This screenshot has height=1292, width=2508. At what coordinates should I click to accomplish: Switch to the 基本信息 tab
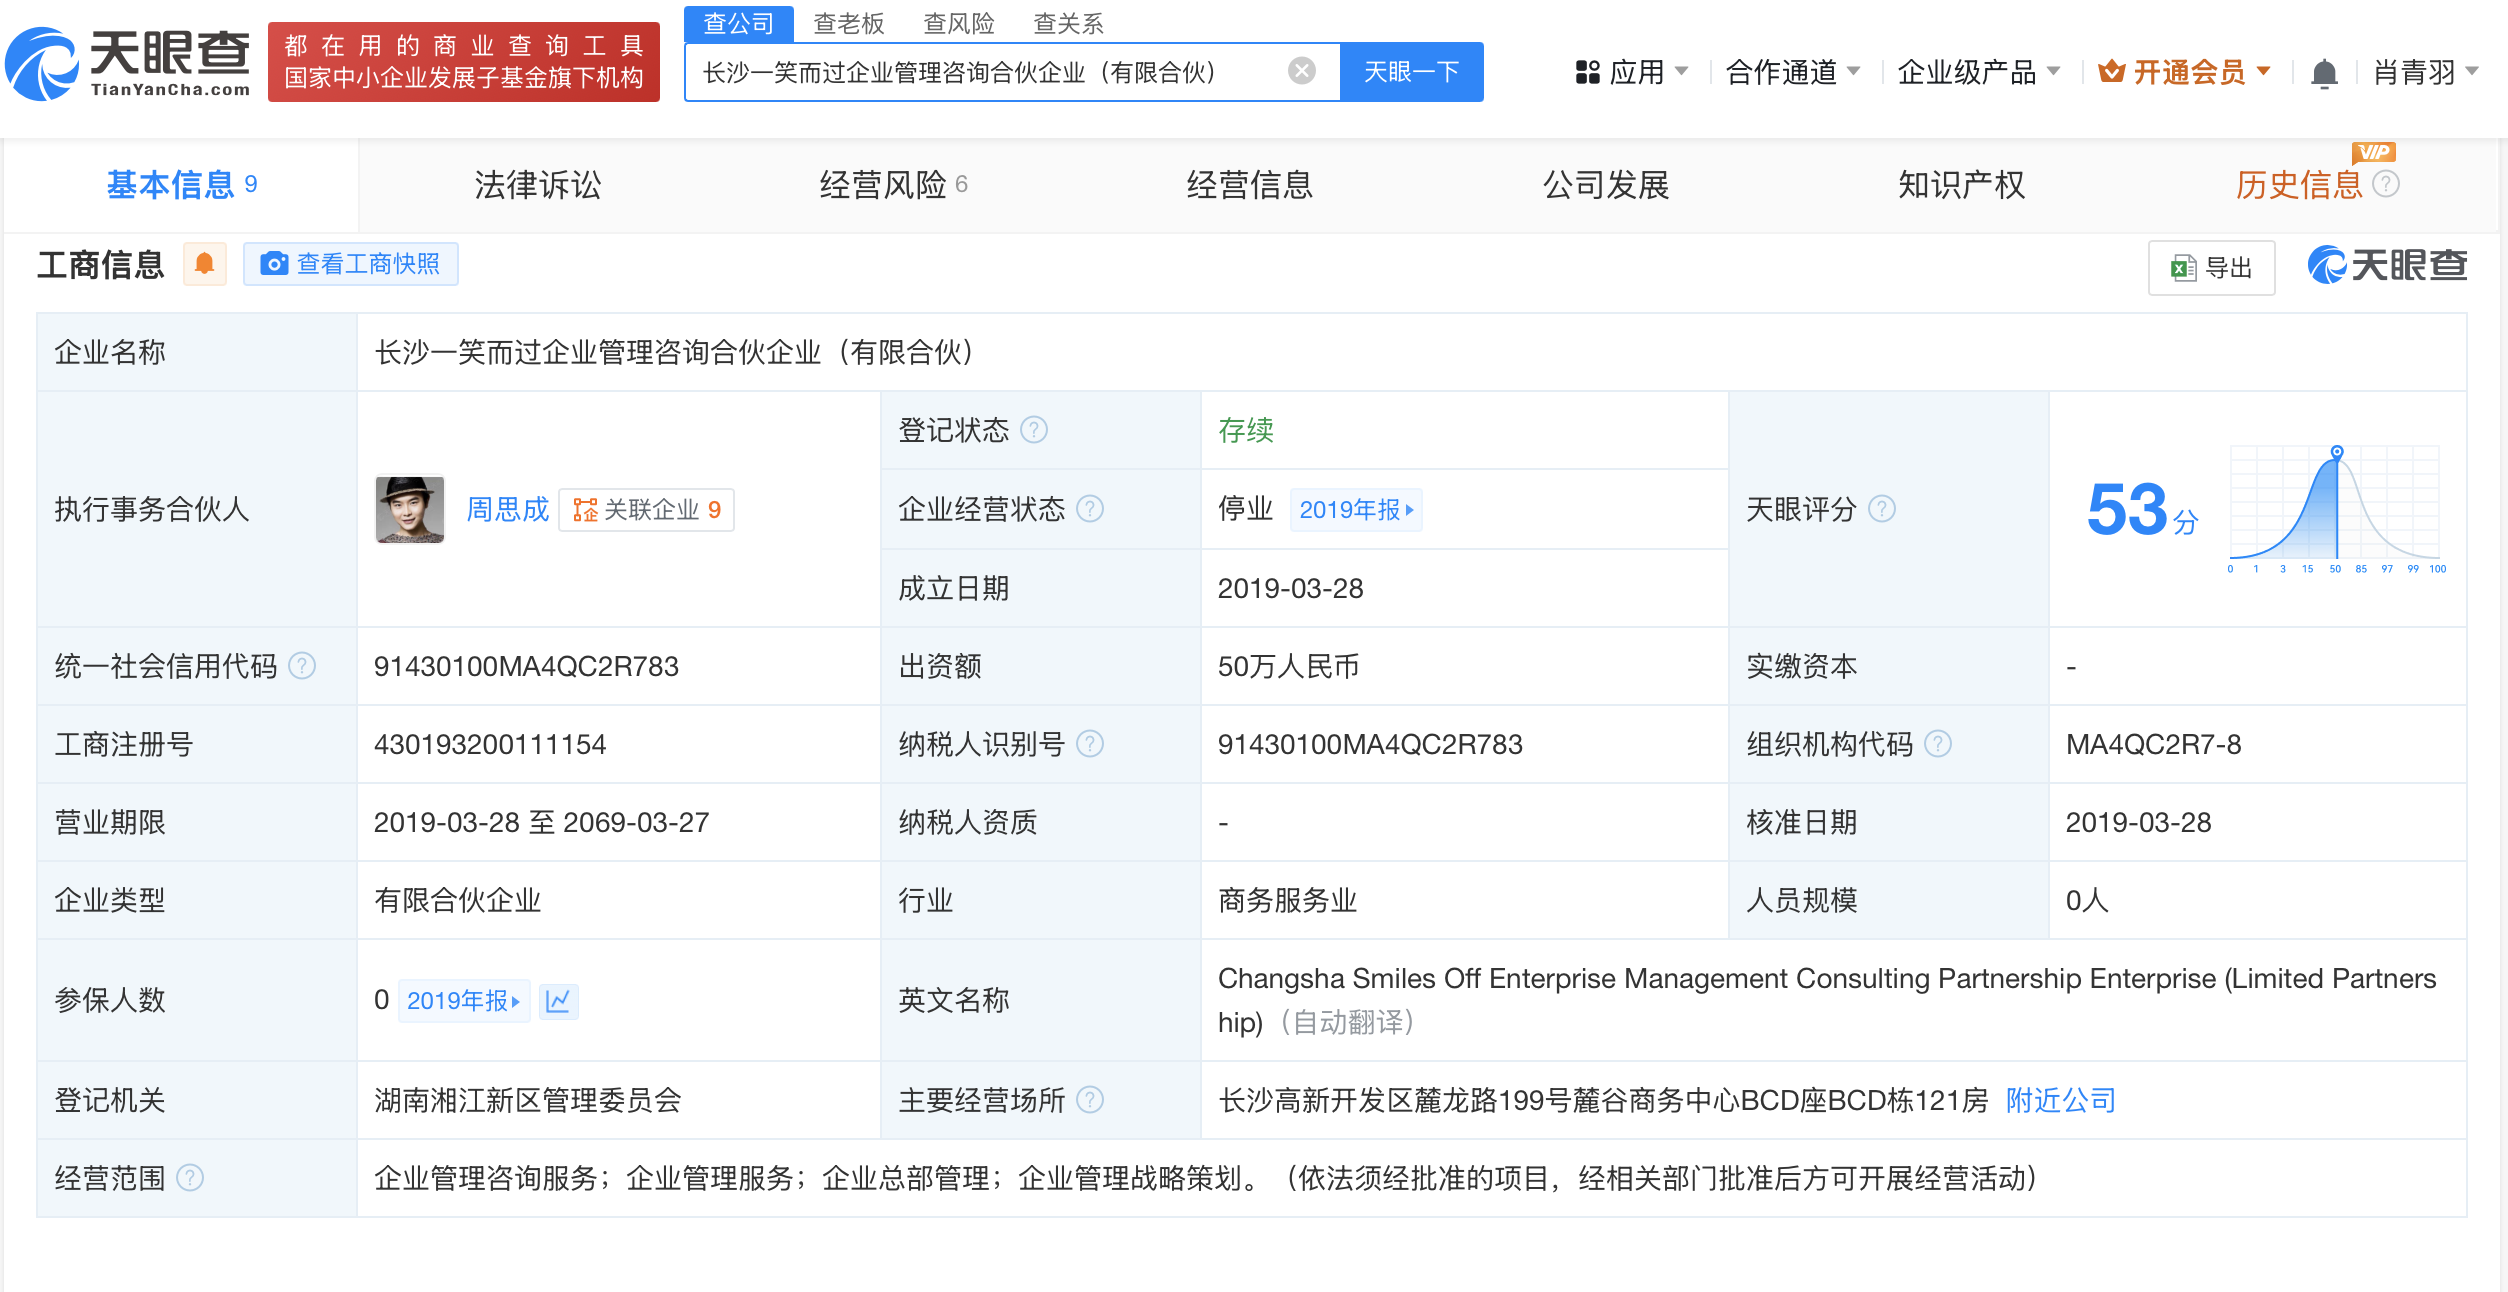[x=181, y=185]
